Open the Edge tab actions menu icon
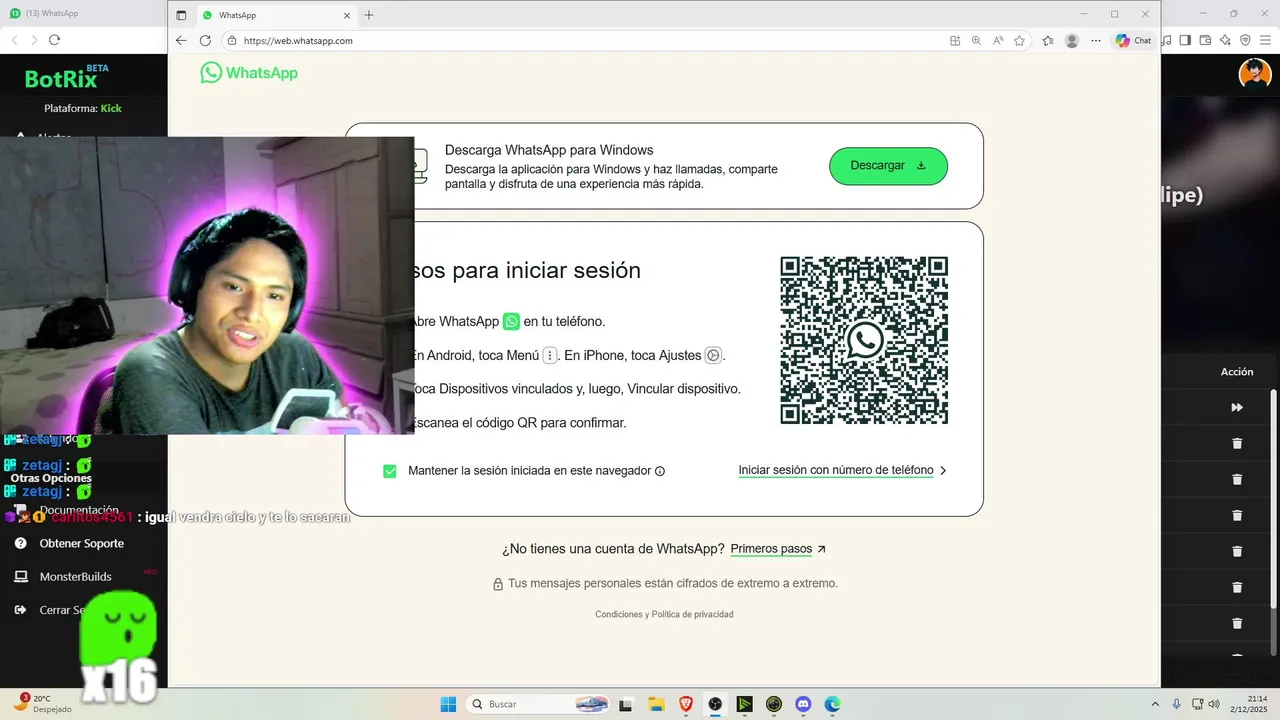Viewport: 1280px width, 720px height. 181,15
